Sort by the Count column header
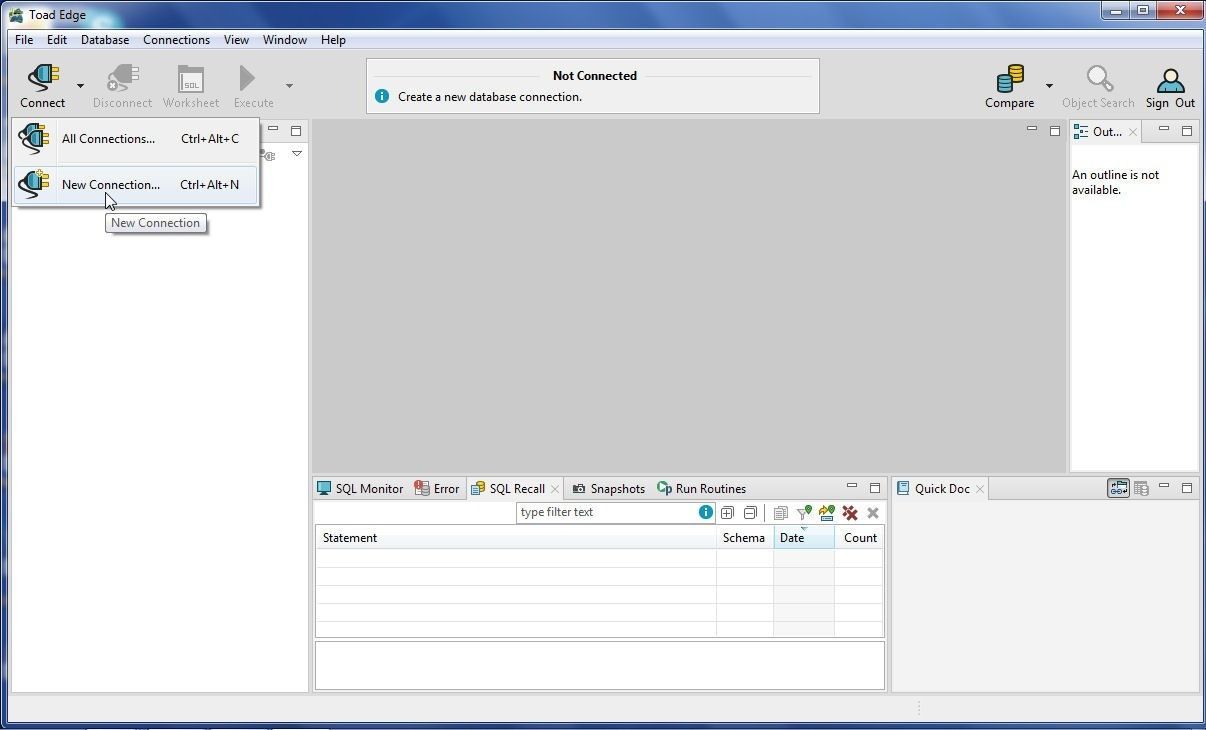 click(859, 538)
